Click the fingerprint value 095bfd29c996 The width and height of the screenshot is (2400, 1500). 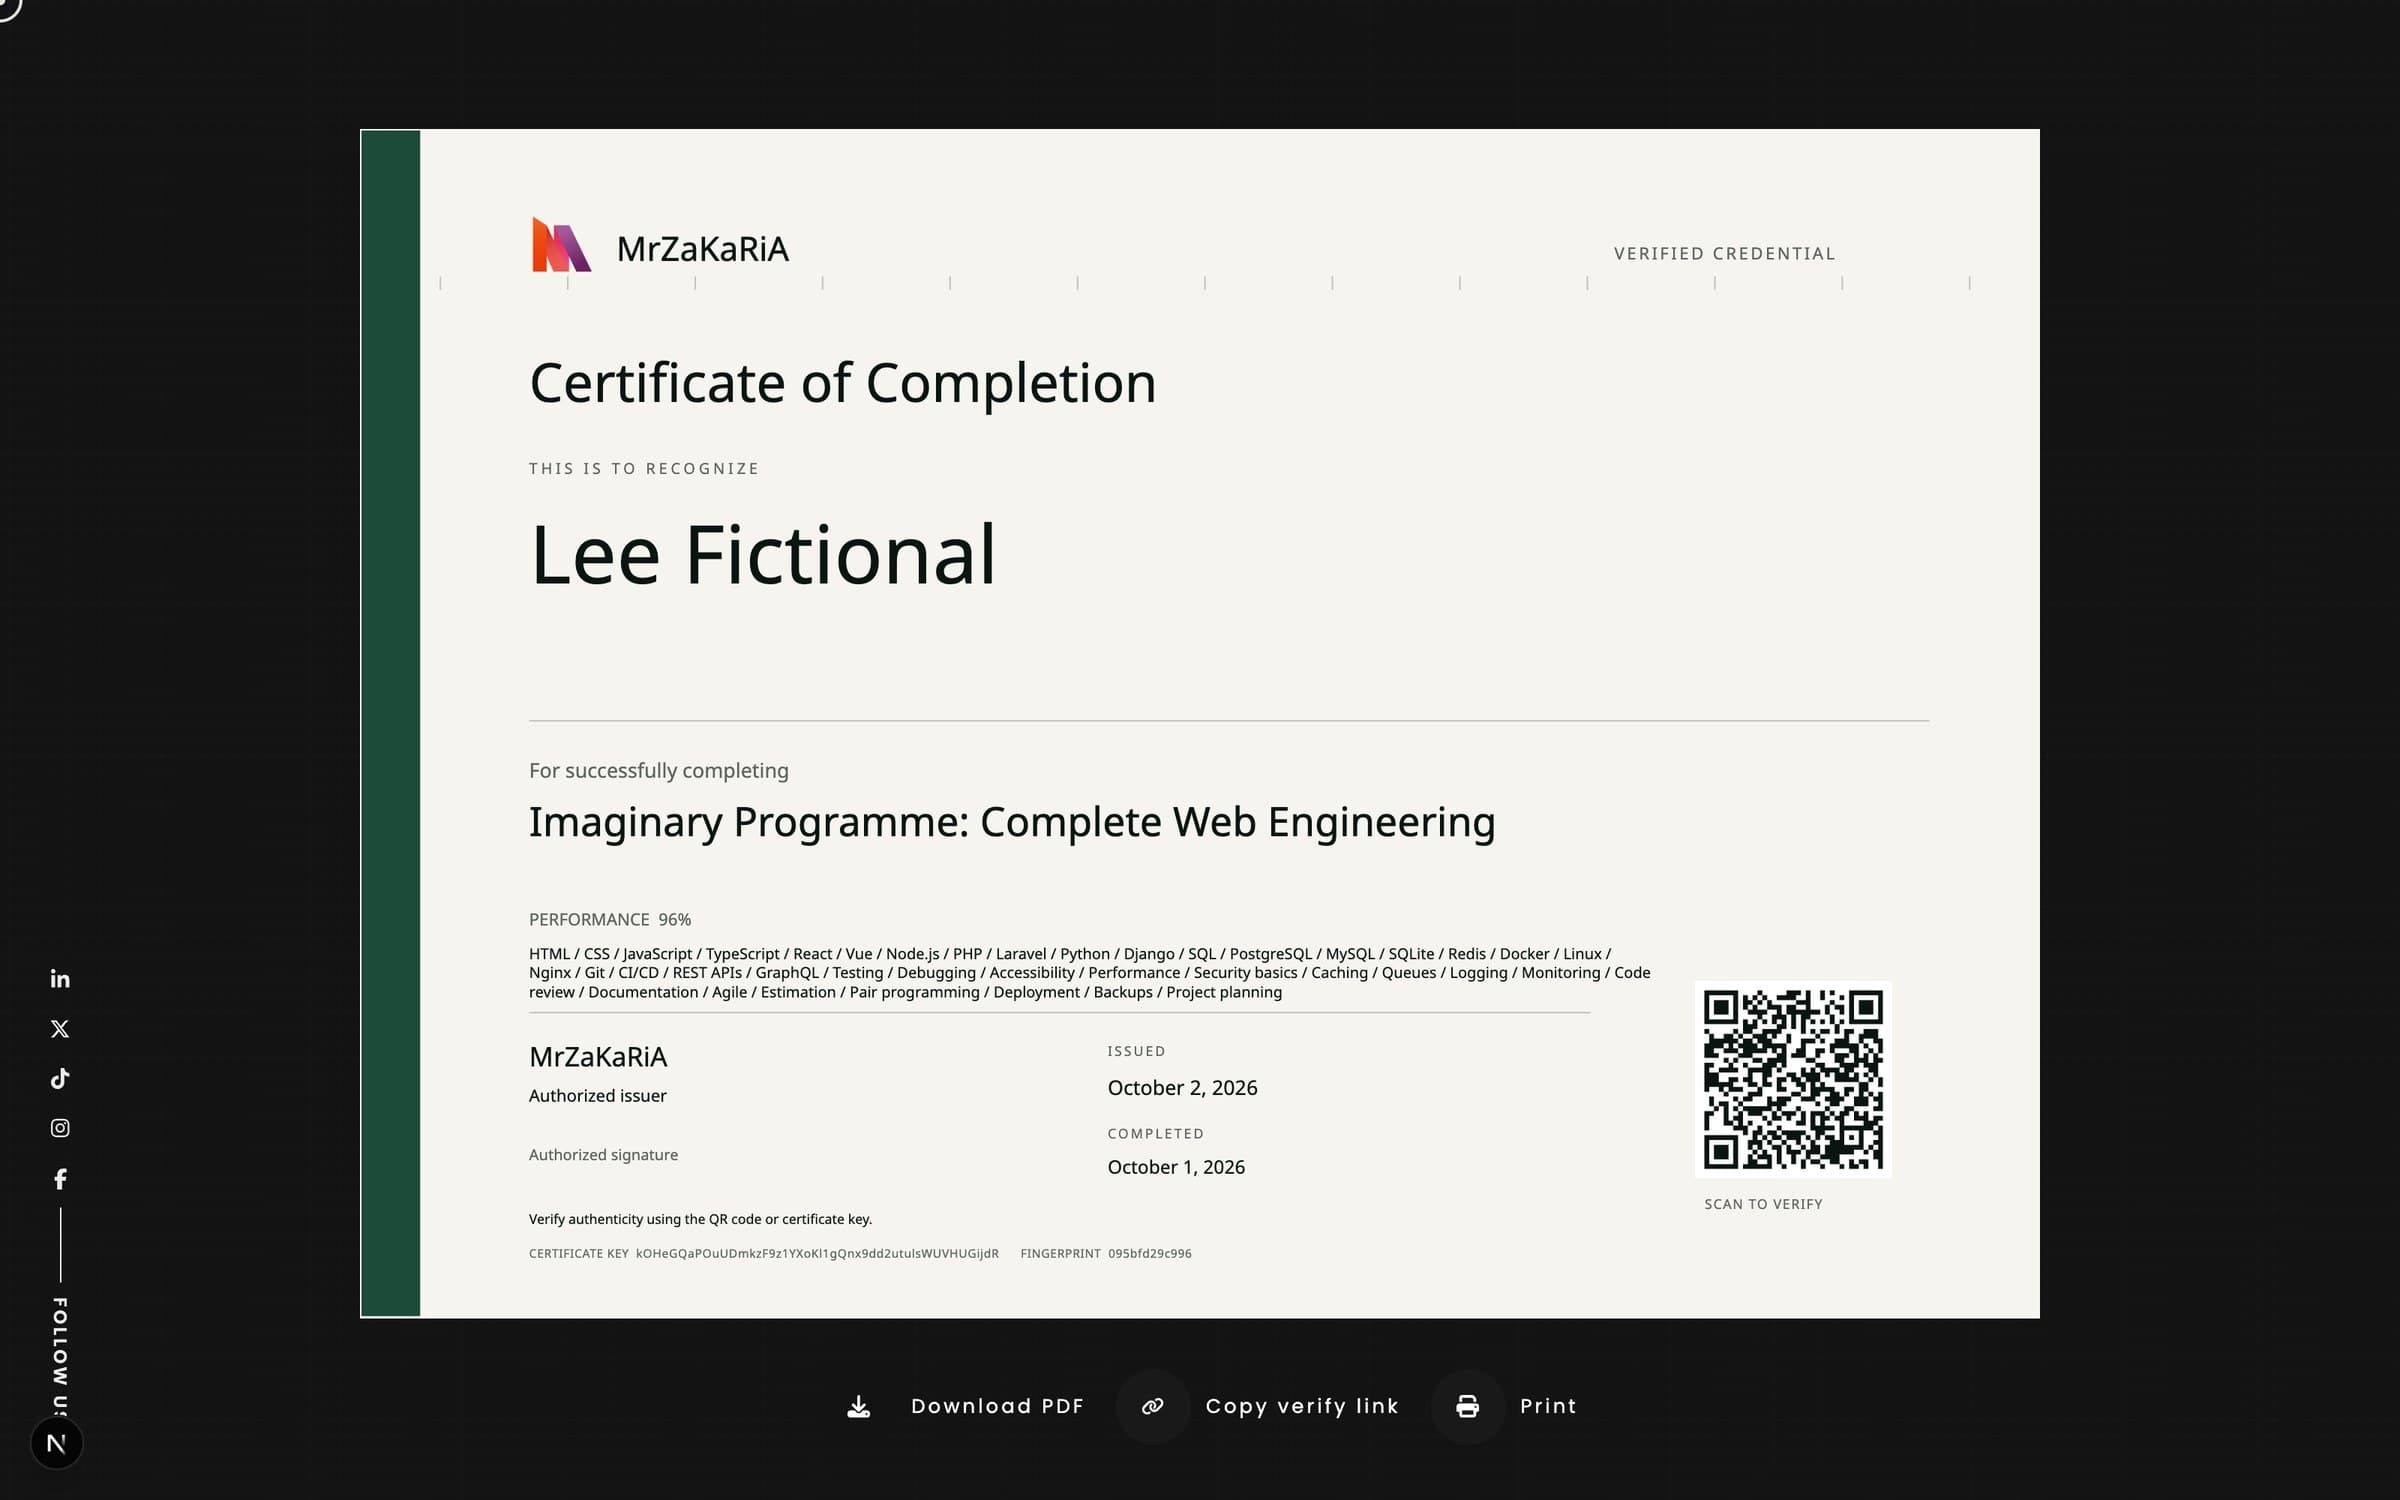click(1149, 1253)
